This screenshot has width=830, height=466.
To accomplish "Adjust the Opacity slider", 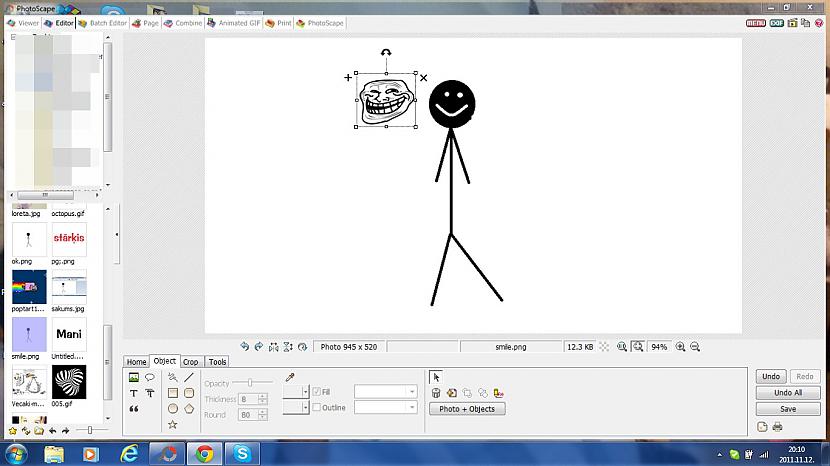I will 252,382.
